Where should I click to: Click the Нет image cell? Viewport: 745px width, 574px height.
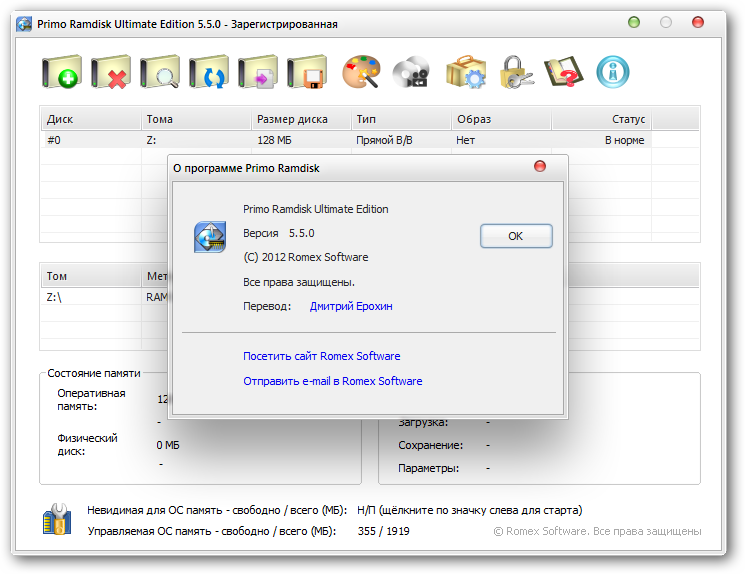(466, 140)
